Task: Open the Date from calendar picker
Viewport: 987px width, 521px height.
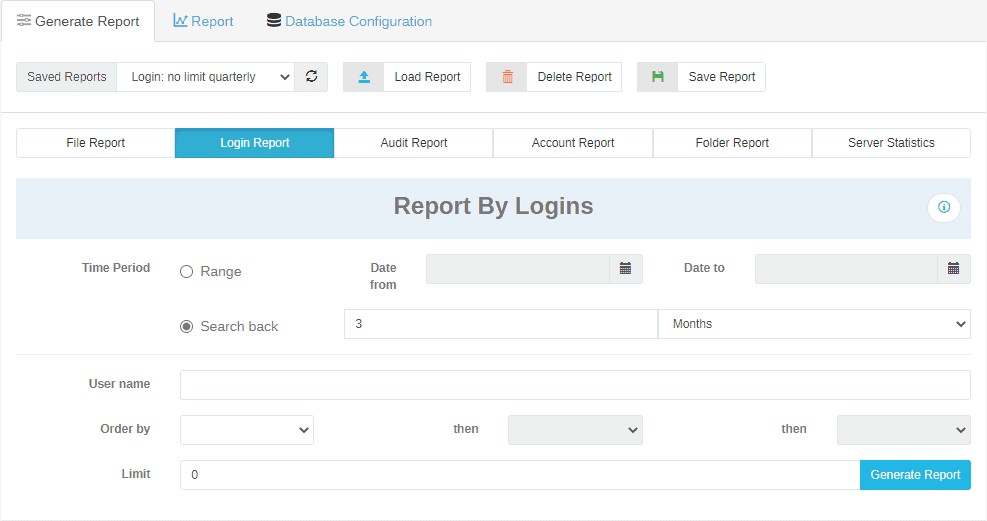Action: click(625, 269)
